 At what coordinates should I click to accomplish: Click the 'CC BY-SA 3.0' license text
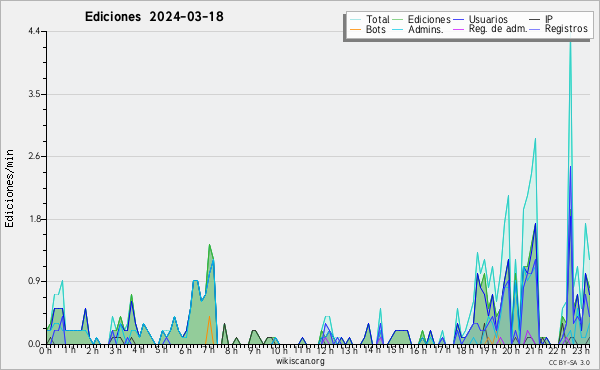pos(569,363)
